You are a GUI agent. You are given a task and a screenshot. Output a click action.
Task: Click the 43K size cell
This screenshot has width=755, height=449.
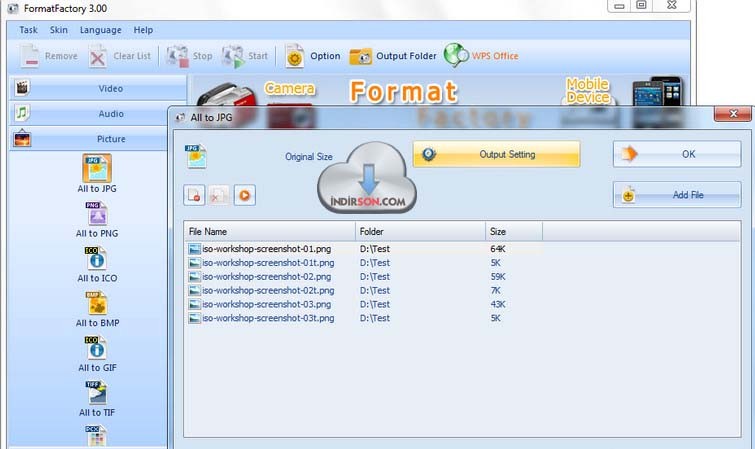click(498, 304)
